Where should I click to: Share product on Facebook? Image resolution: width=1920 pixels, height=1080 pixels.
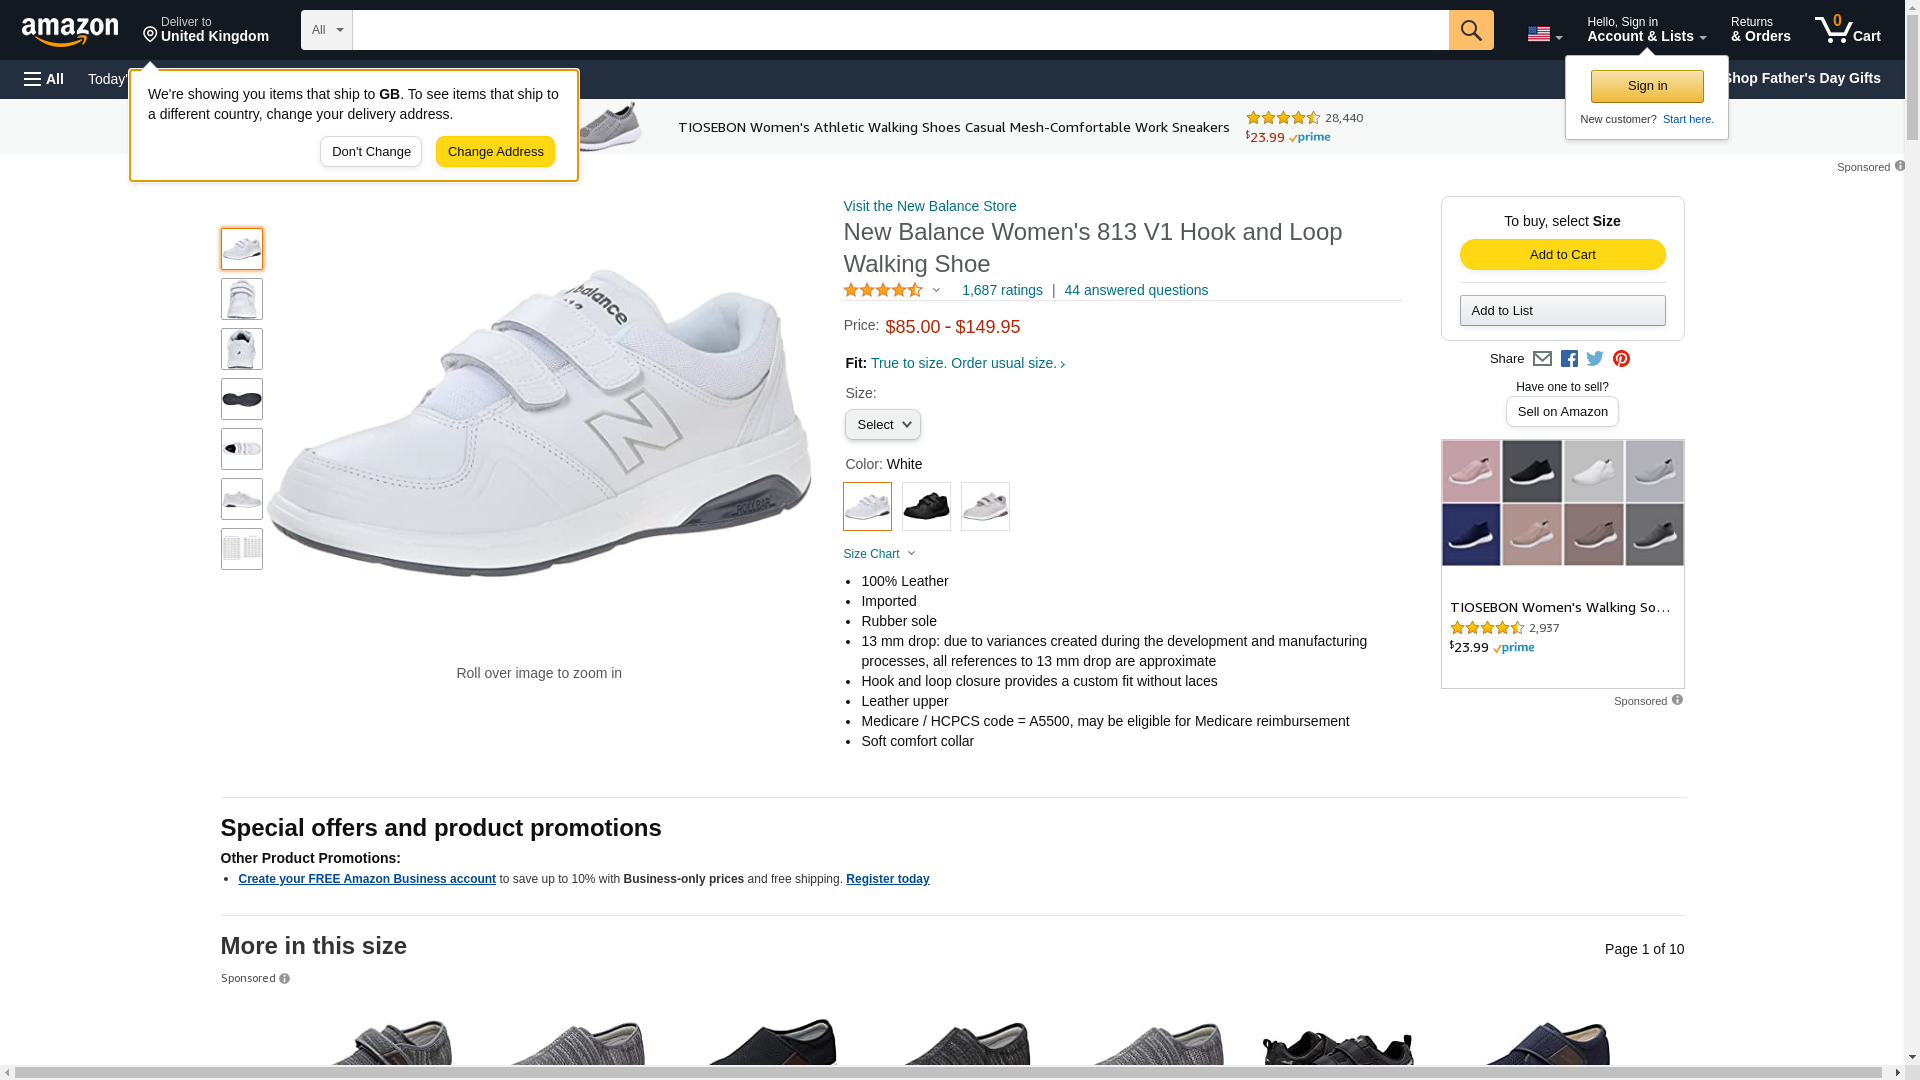point(1569,359)
